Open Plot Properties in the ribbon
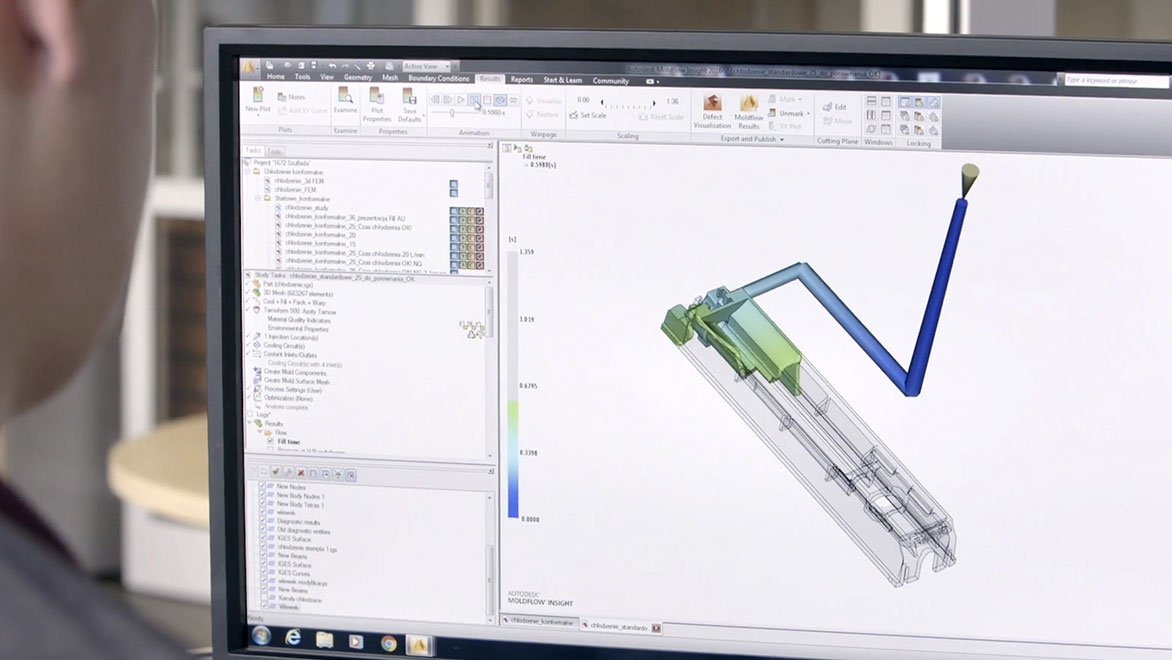Screen dimensions: 1172x660 (377, 101)
